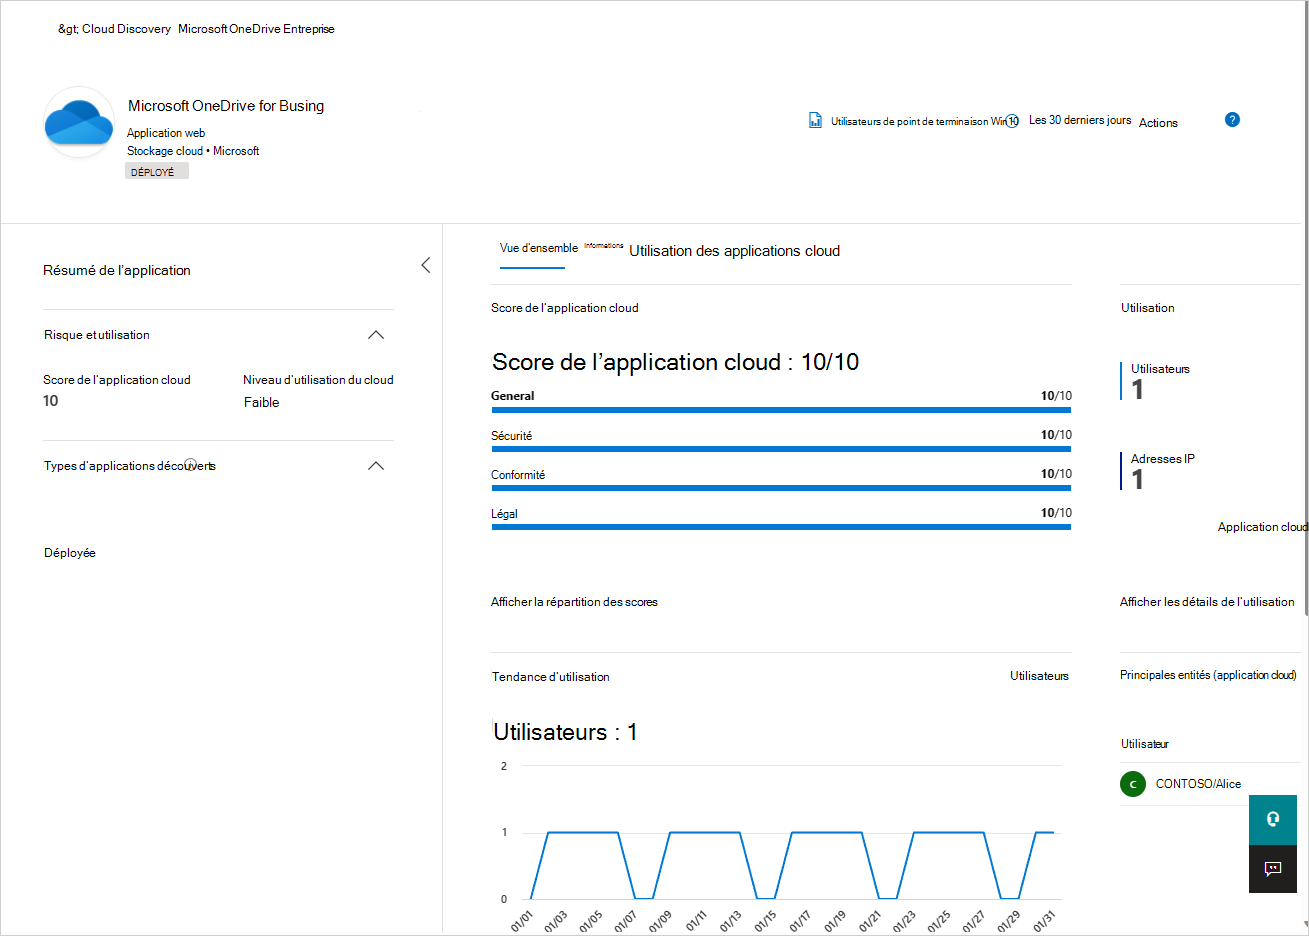Click info icon in discovered app types header
Screen dimensions: 1309x936
[190, 465]
